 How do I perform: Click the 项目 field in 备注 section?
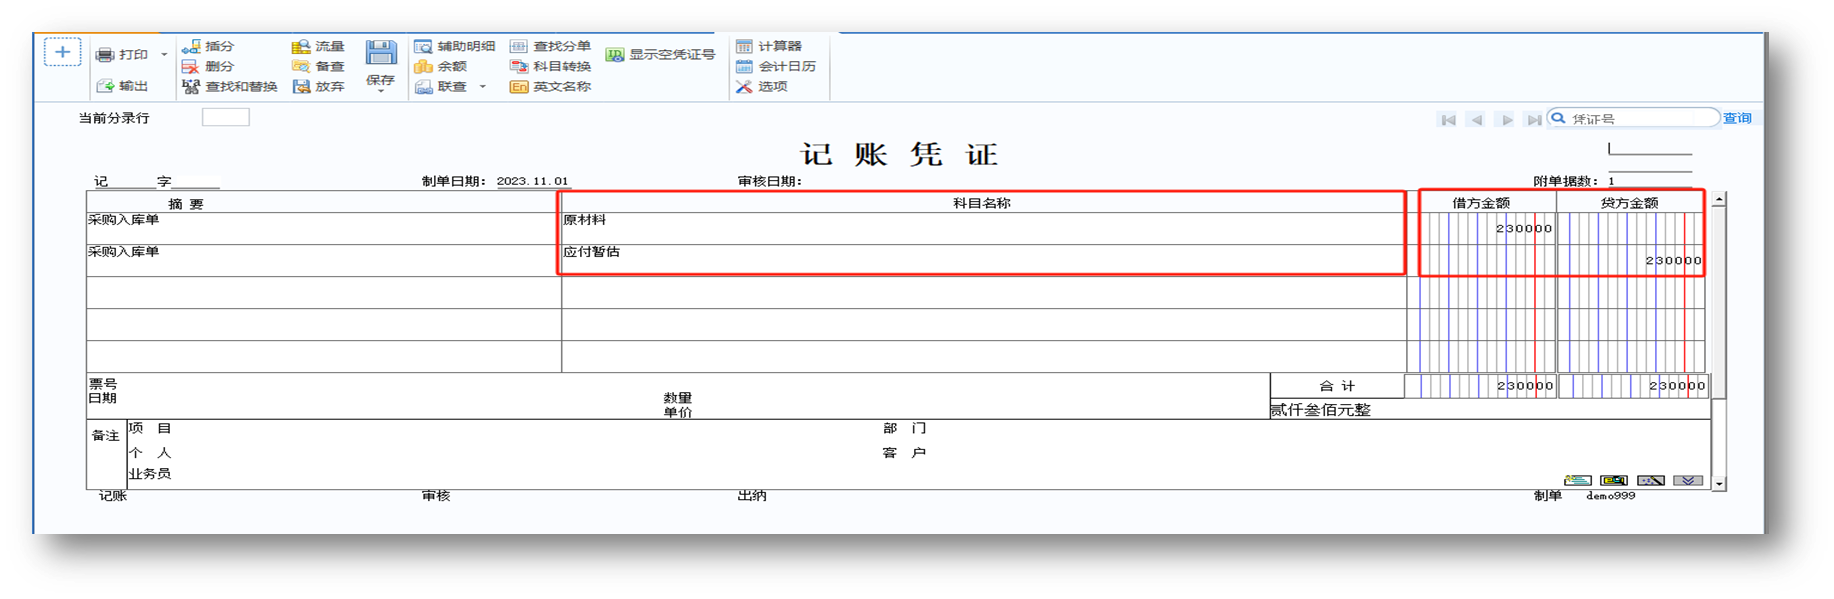(x=150, y=428)
